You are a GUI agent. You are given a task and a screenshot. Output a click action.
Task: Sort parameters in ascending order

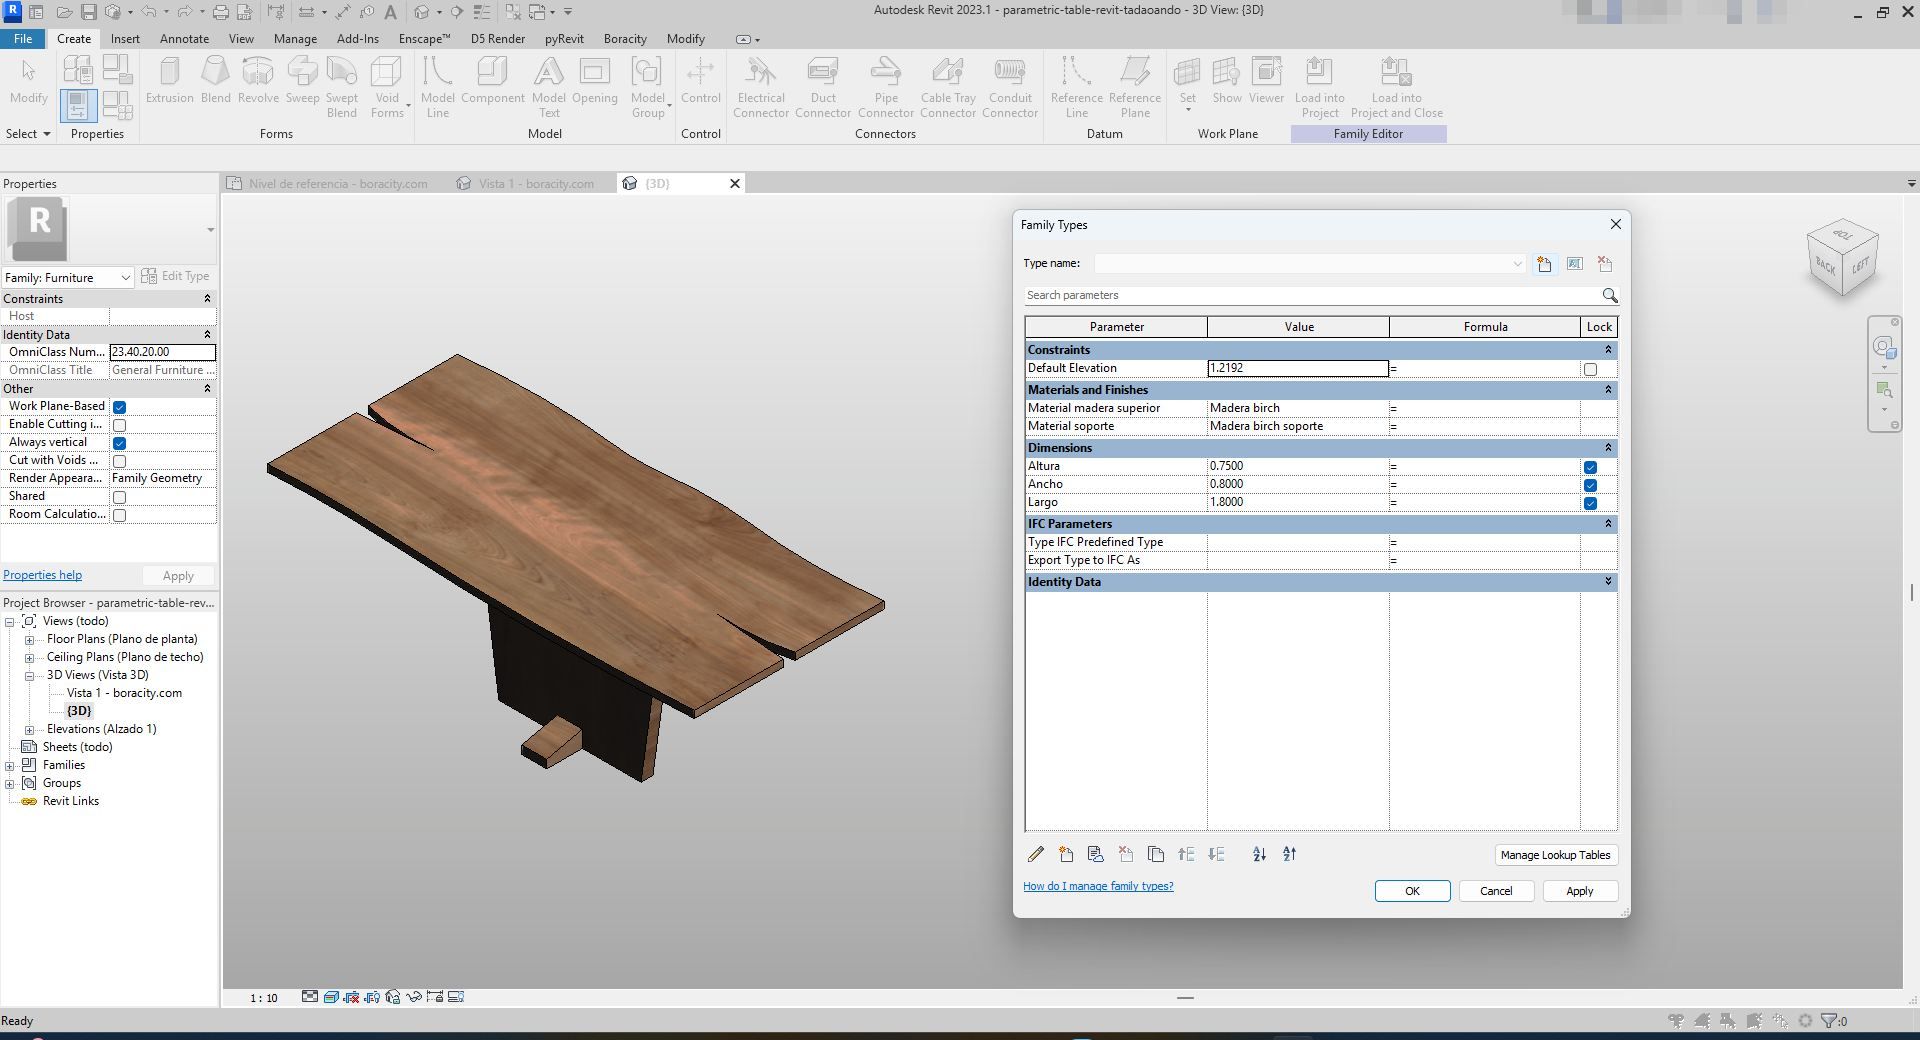pos(1259,854)
